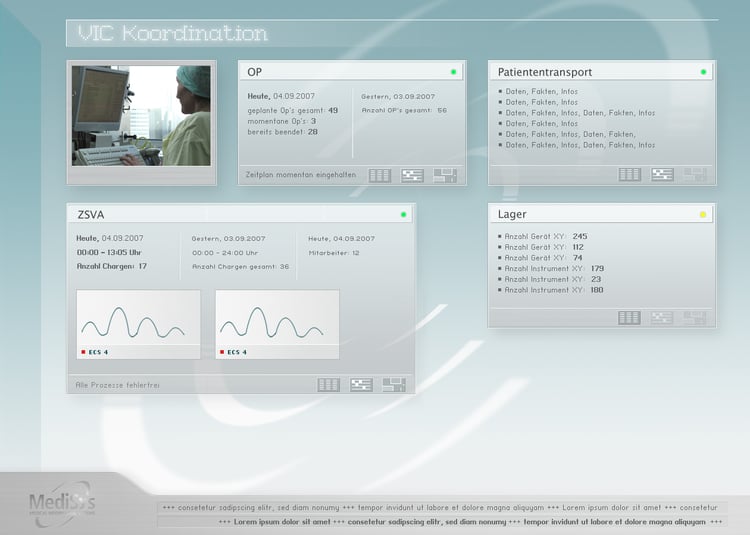Open dimmed block layout icon in Patiententransport panel
This screenshot has height=535, width=750.
point(695,175)
